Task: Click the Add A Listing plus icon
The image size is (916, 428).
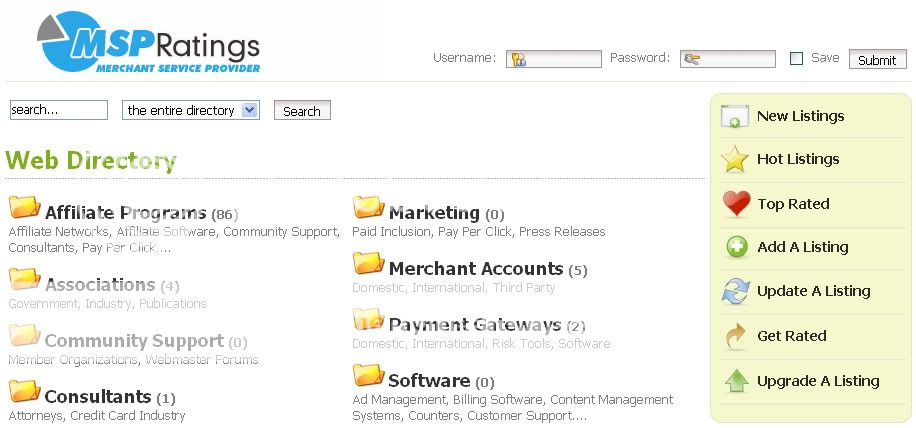Action: pos(736,247)
